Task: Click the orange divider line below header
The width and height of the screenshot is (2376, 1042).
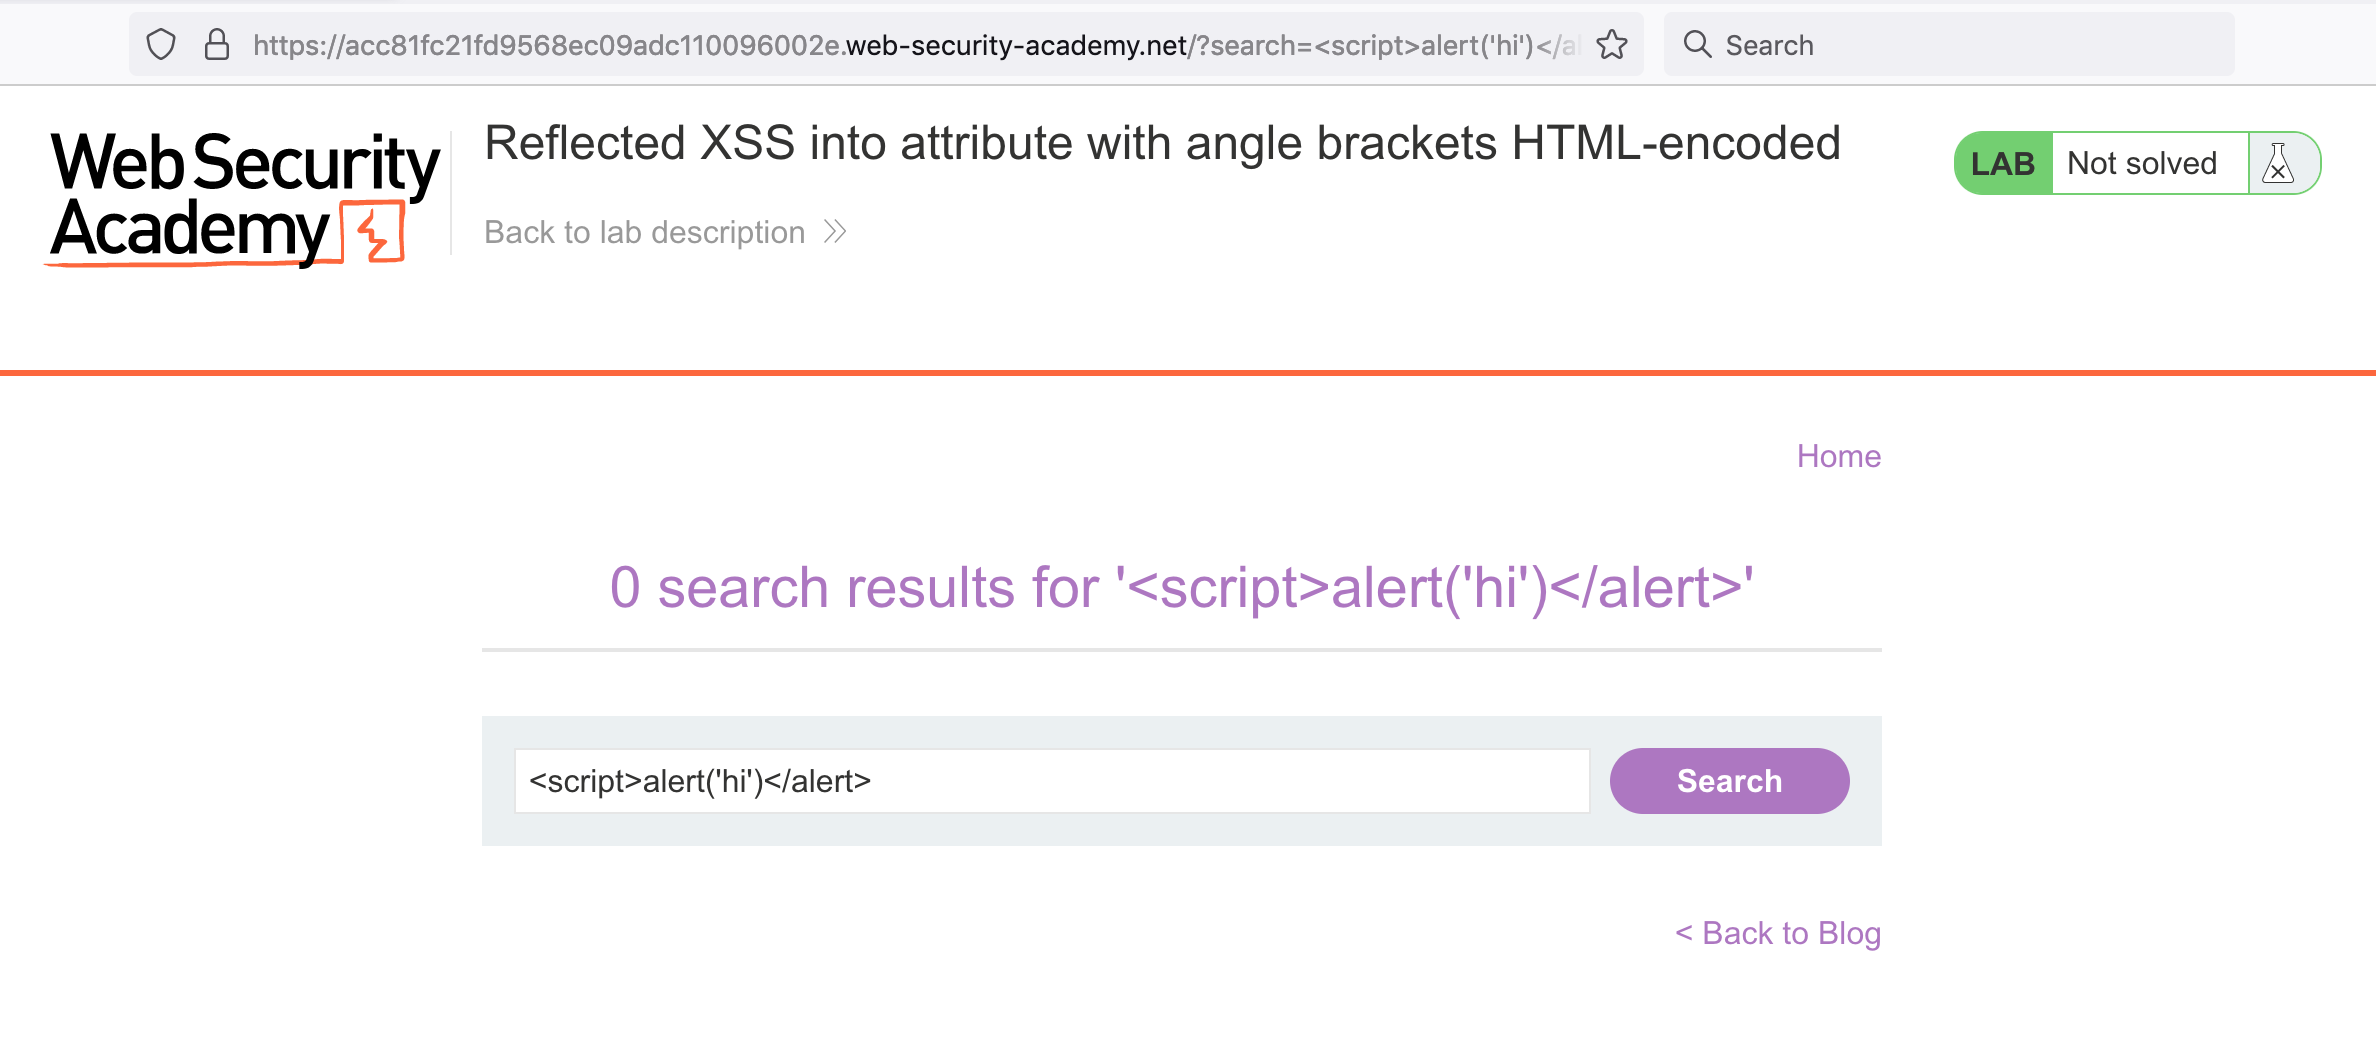Action: (1188, 373)
